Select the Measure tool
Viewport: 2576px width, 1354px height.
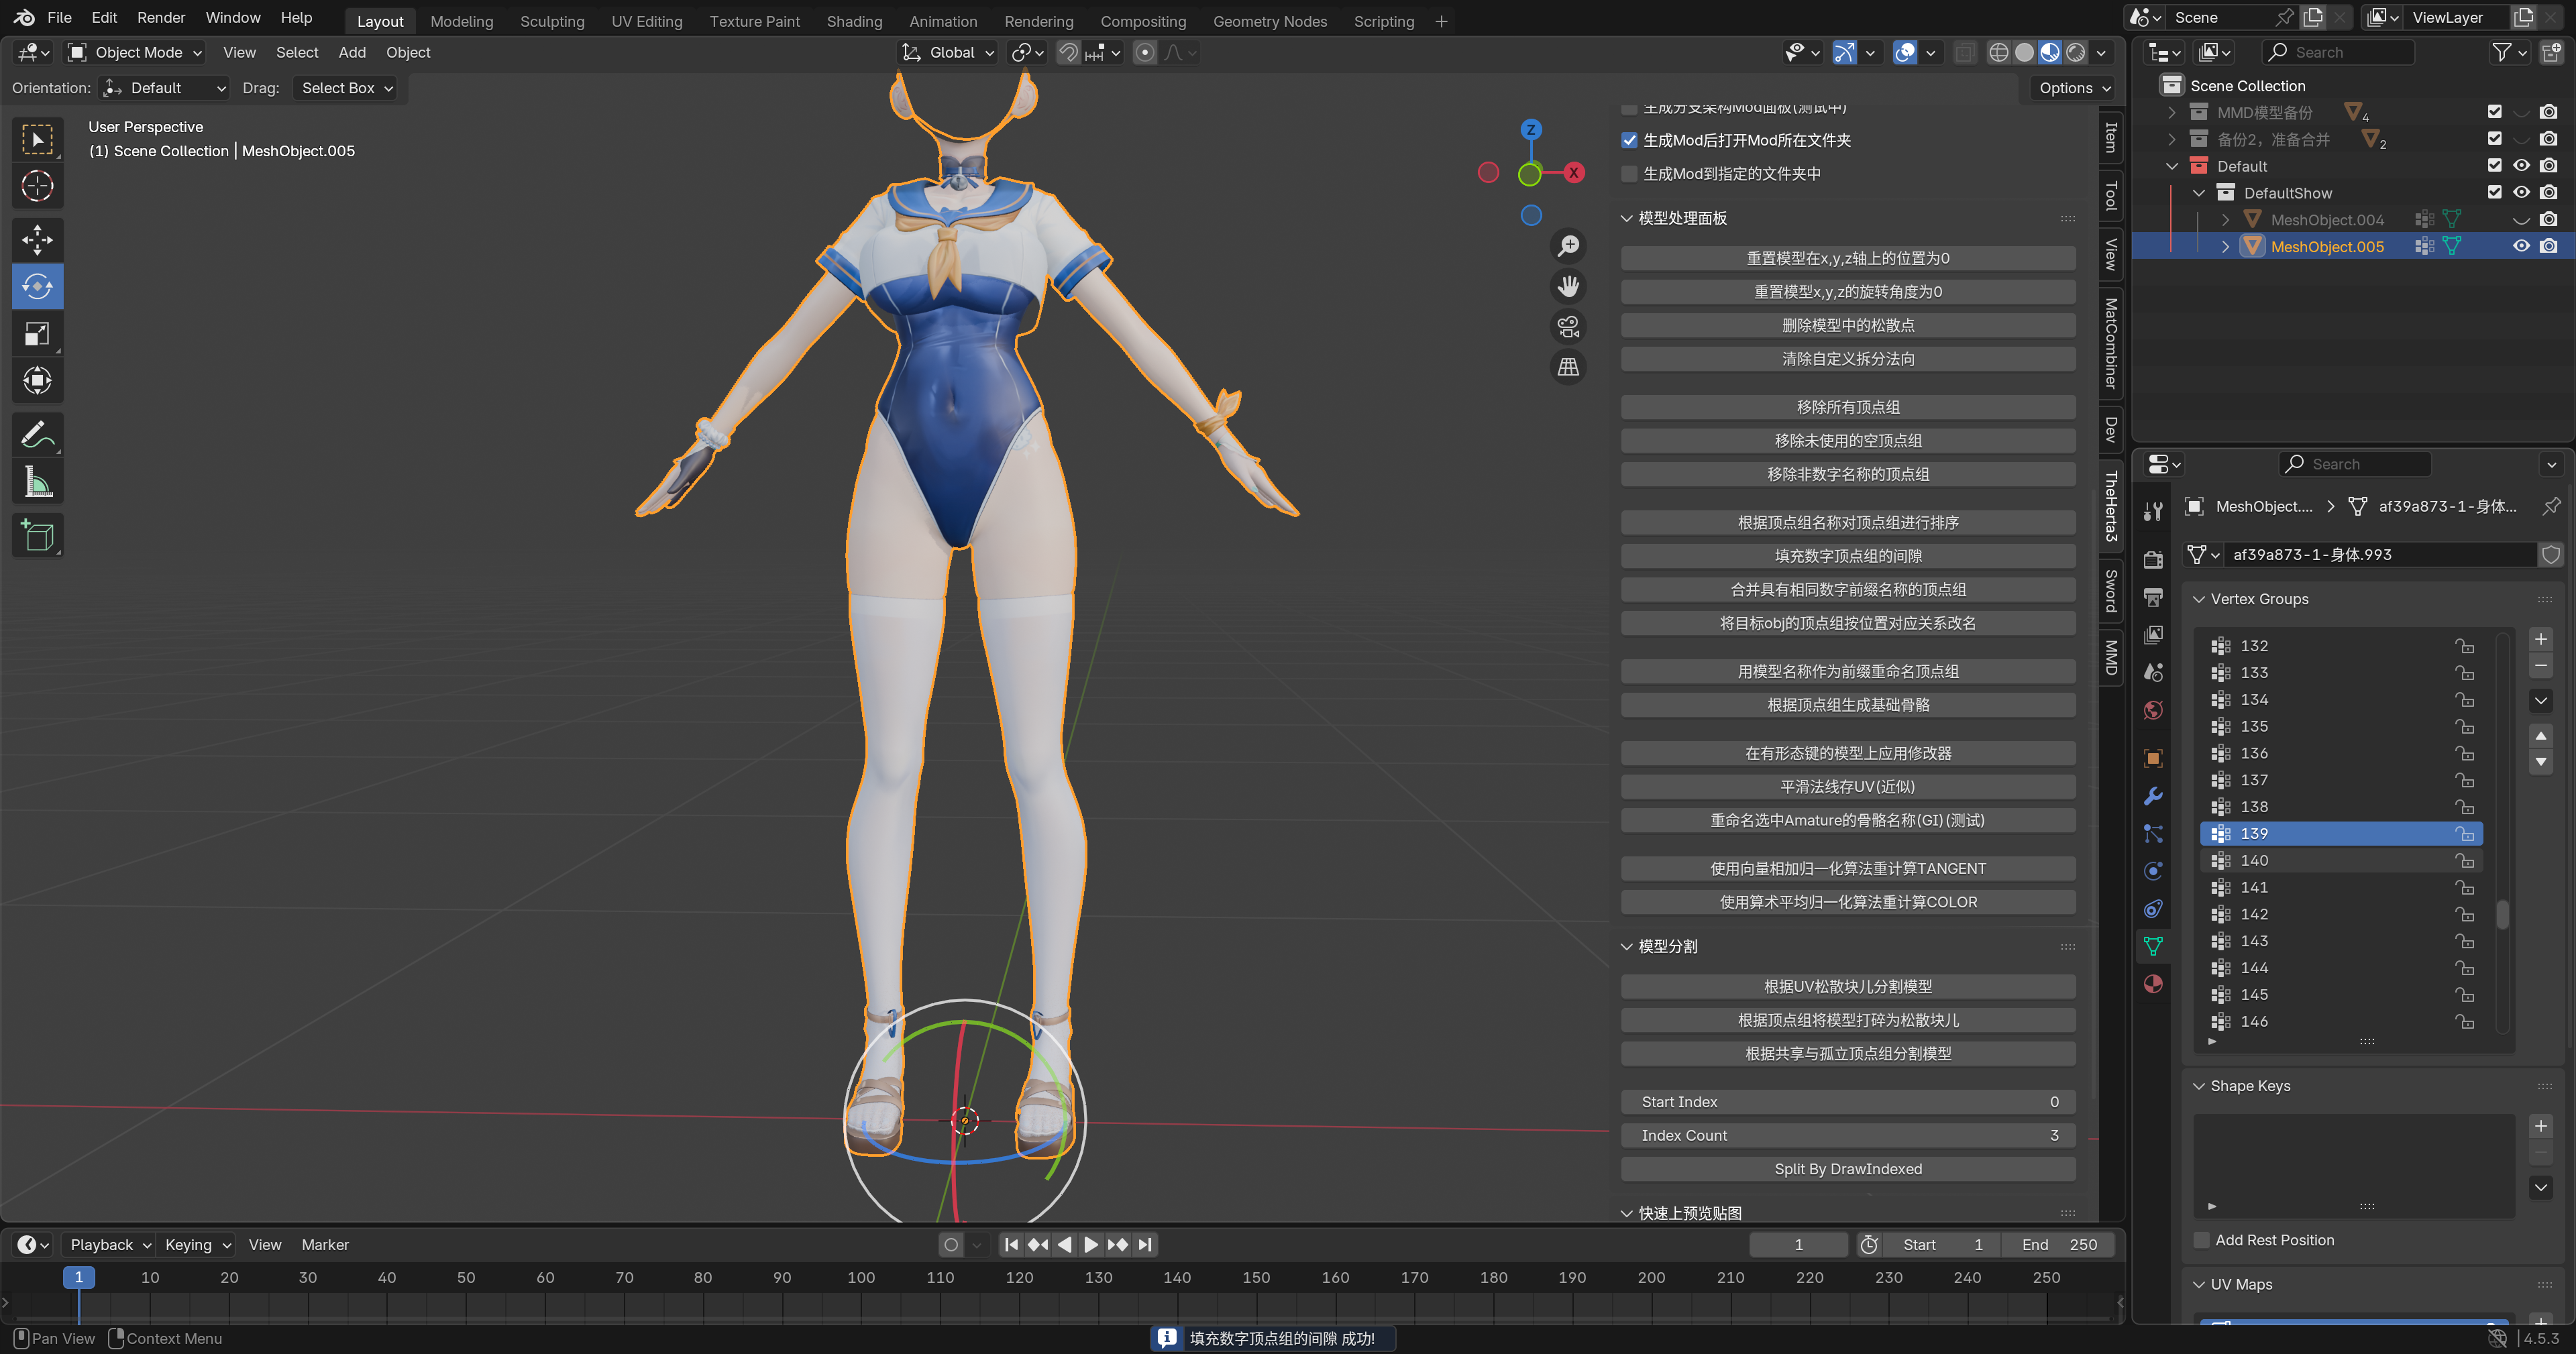(37, 483)
